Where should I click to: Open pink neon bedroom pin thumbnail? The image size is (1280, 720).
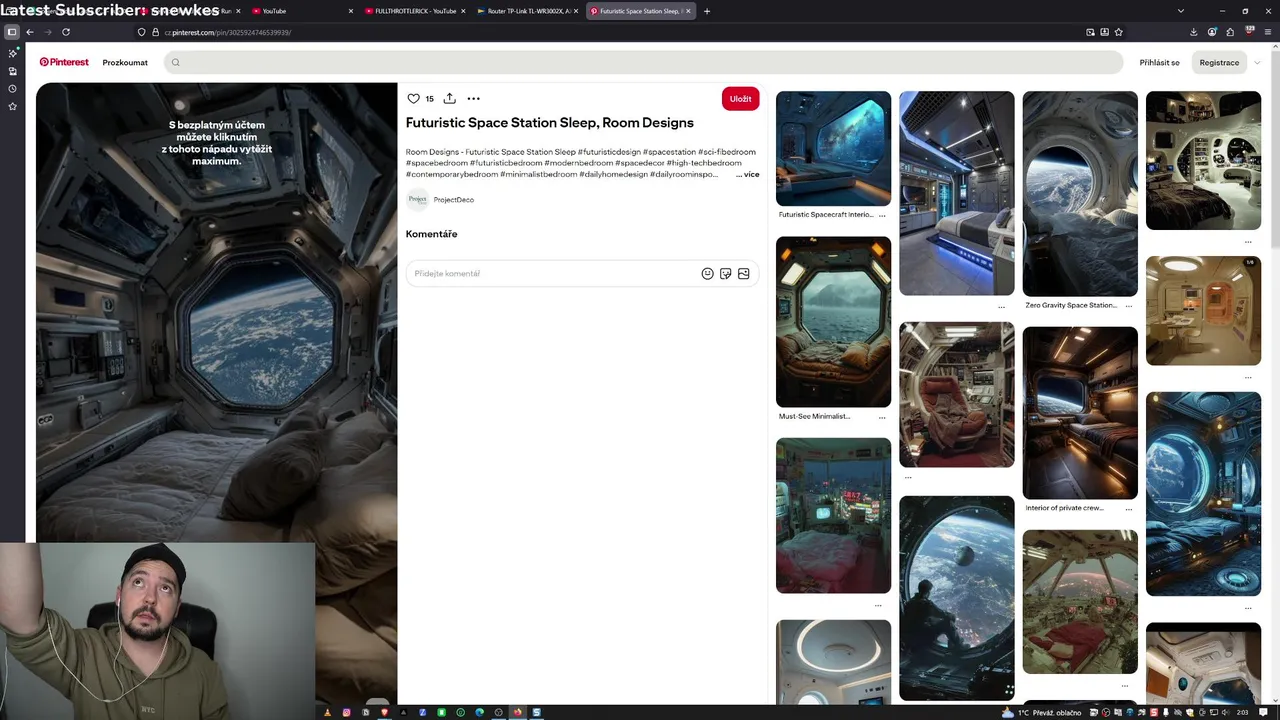pyautogui.click(x=833, y=515)
